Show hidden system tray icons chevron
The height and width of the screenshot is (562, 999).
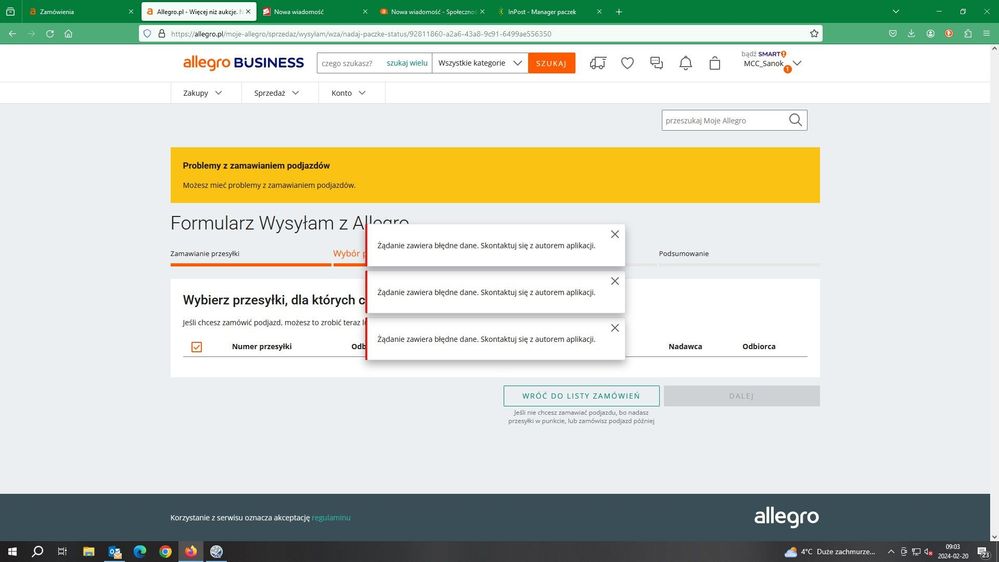tap(891, 552)
